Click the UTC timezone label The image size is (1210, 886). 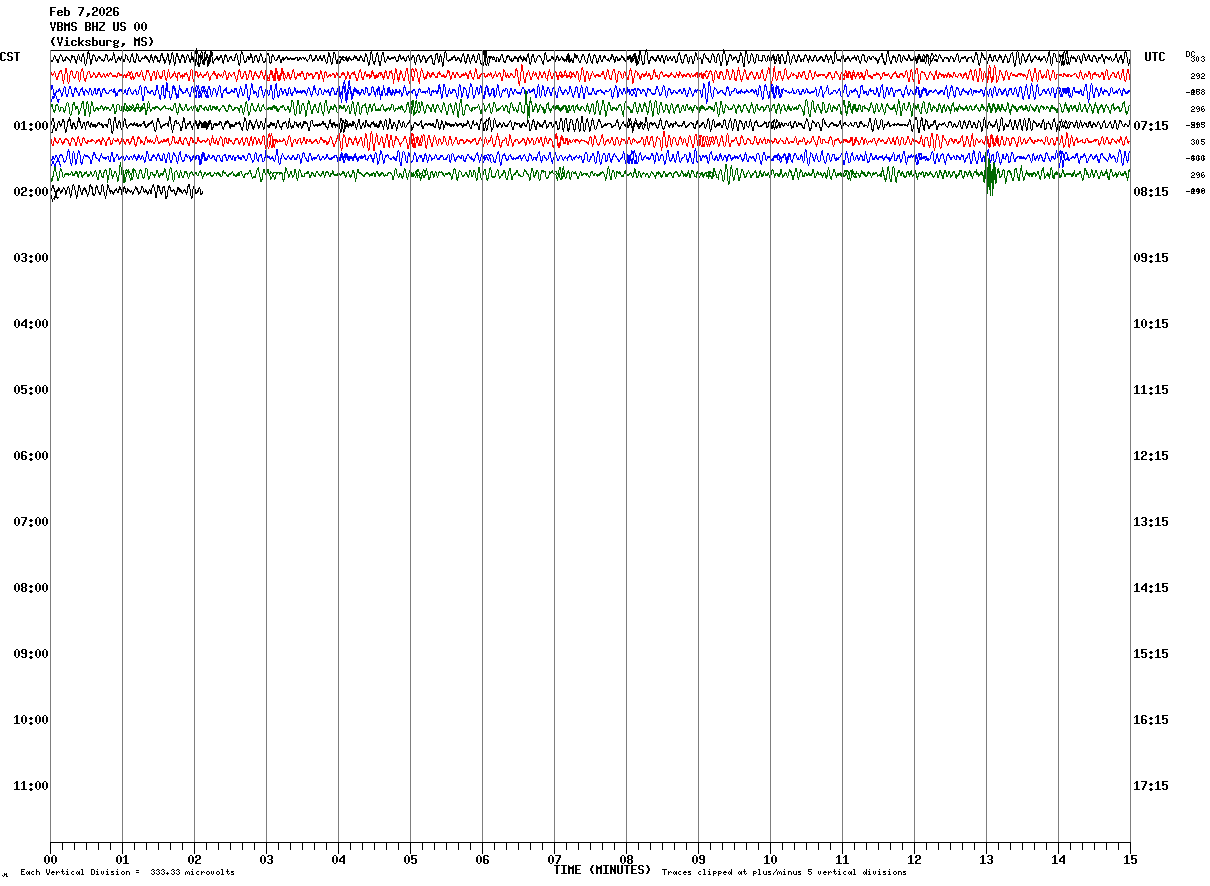click(x=1155, y=57)
